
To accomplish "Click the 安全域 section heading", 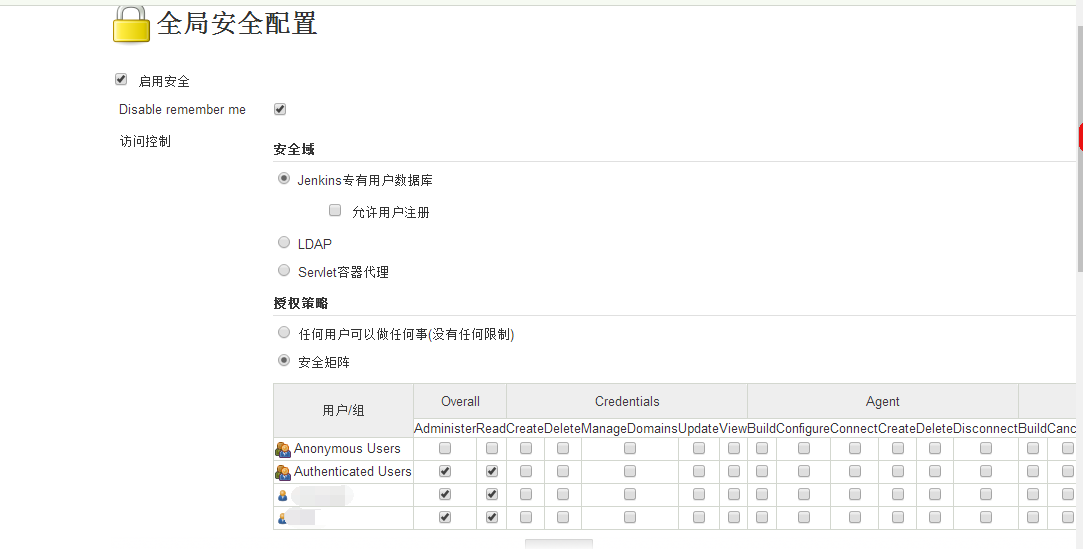I will click(294, 149).
